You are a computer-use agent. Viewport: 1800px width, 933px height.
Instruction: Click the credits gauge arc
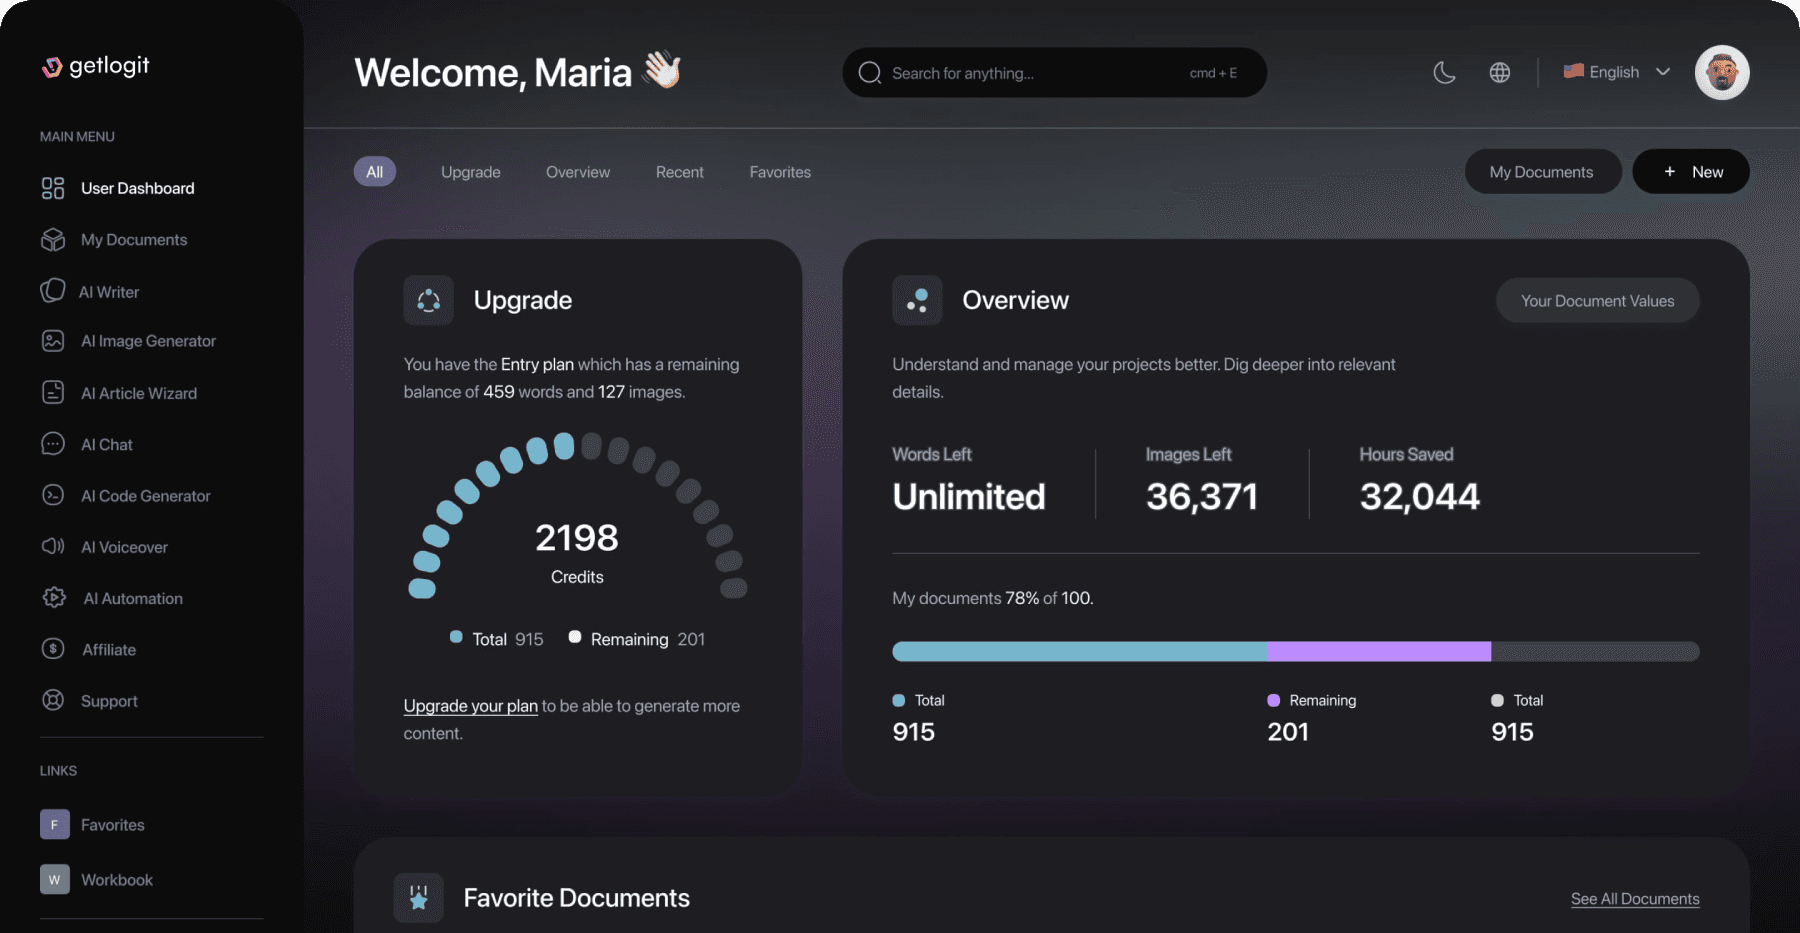coord(578,514)
